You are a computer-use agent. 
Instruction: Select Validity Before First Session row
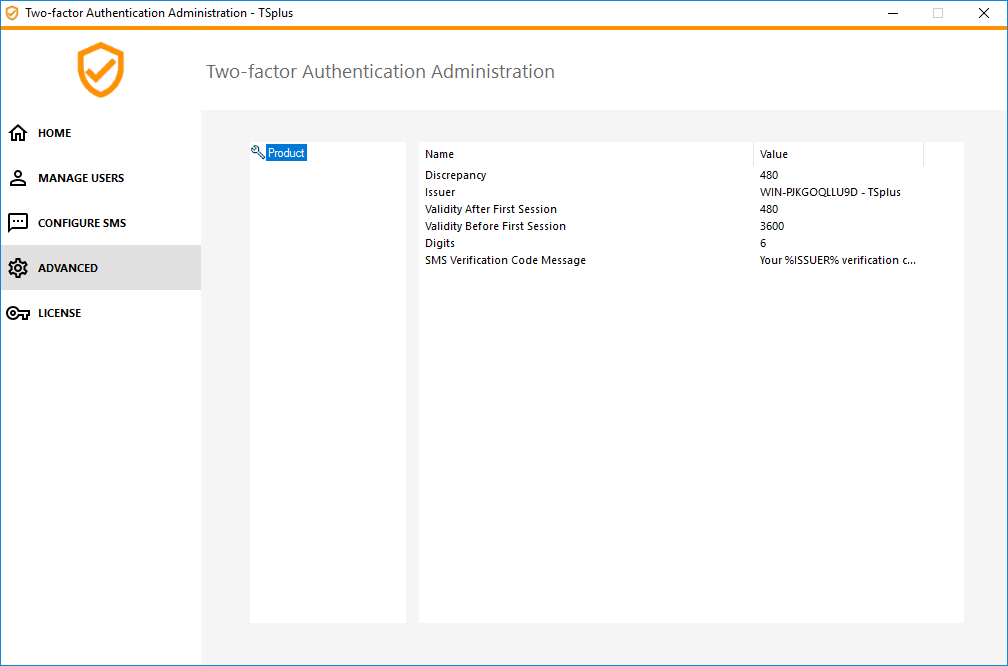(x=672, y=226)
